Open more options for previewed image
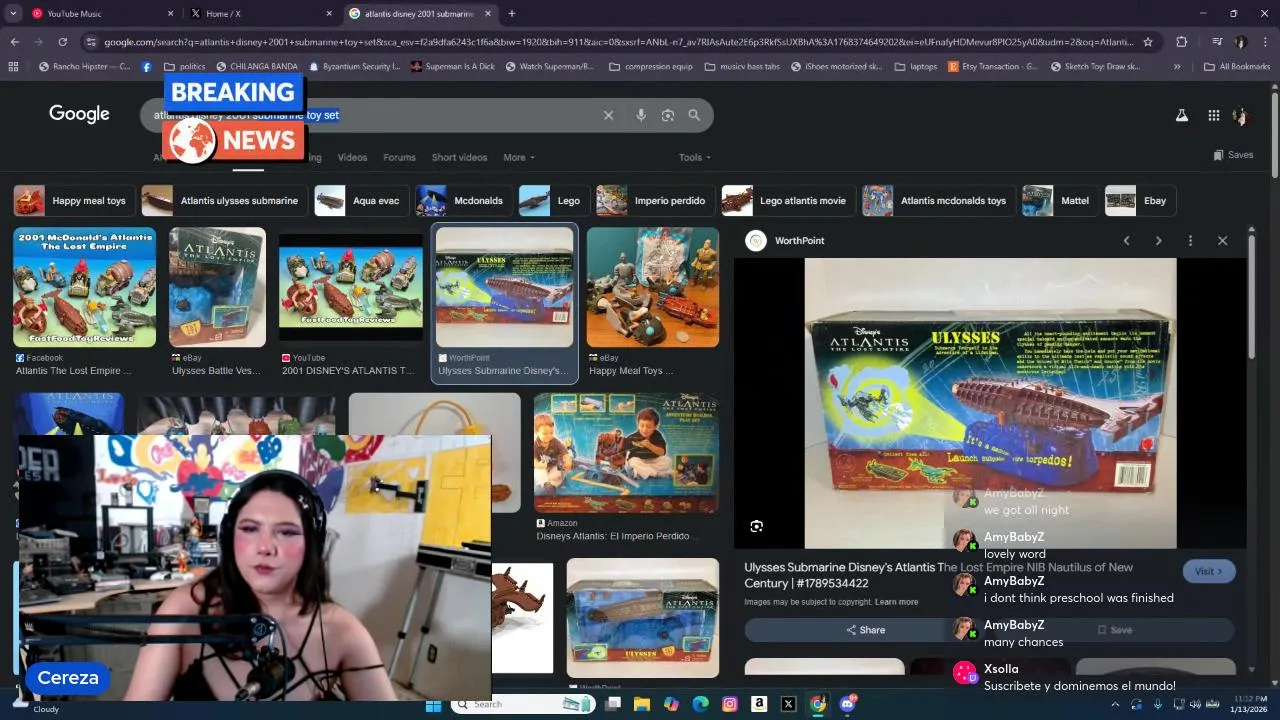 point(1190,241)
